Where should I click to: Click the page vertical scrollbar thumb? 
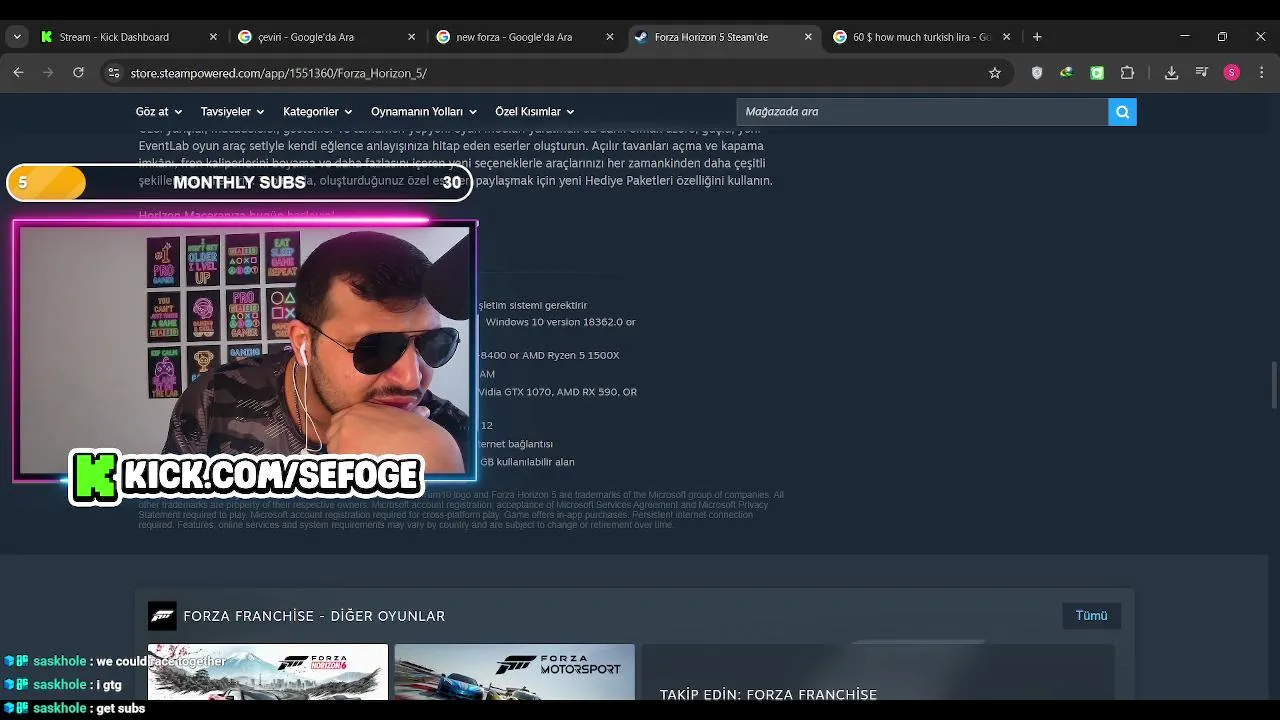(1274, 385)
